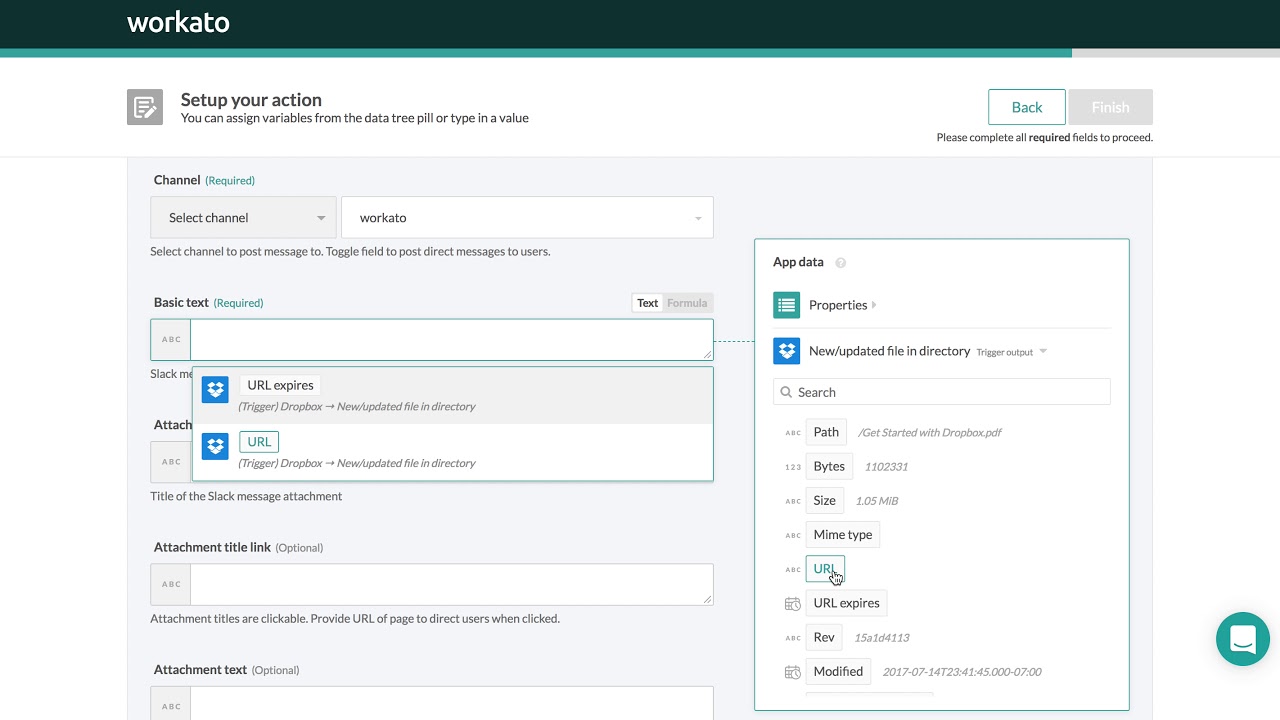Click the ABC type icon beside Rev
The image size is (1280, 720).
point(793,638)
